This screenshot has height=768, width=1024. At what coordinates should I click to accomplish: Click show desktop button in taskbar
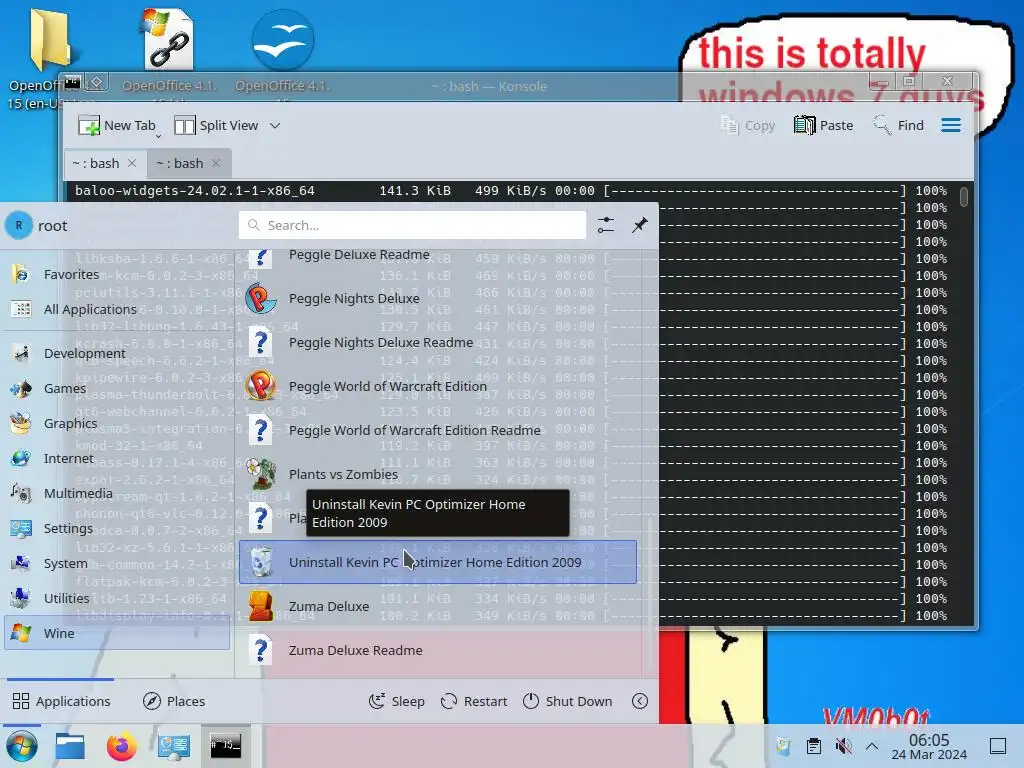tap(998, 746)
